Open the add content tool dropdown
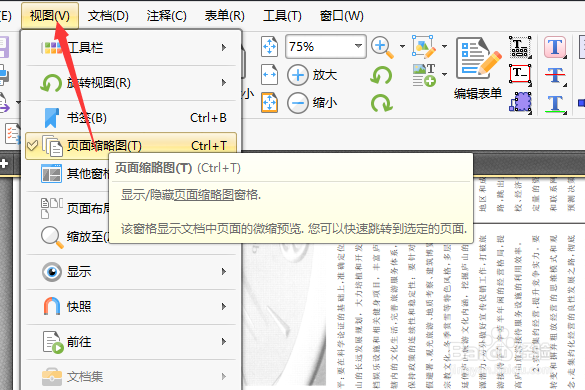The width and height of the screenshot is (585, 390). point(444,74)
